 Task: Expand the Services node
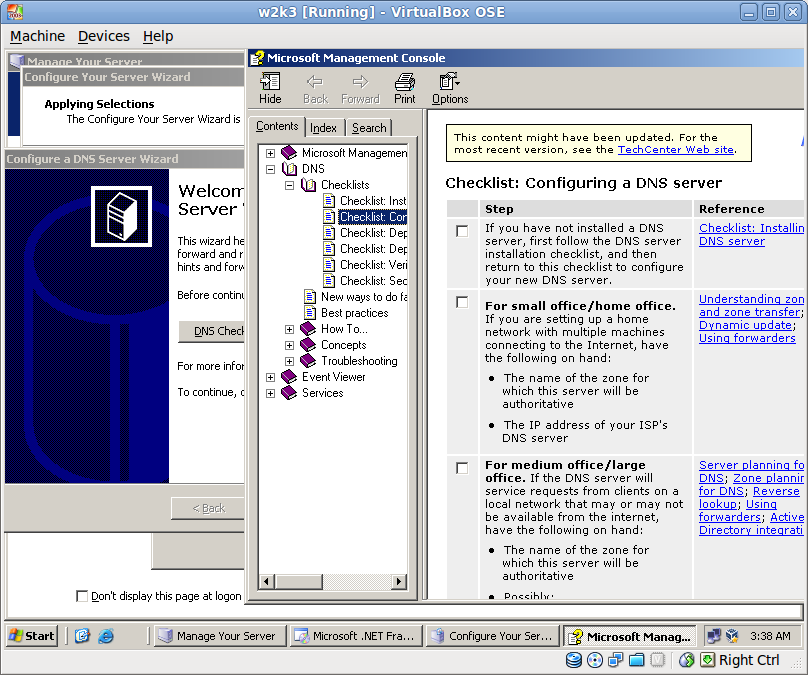[270, 393]
